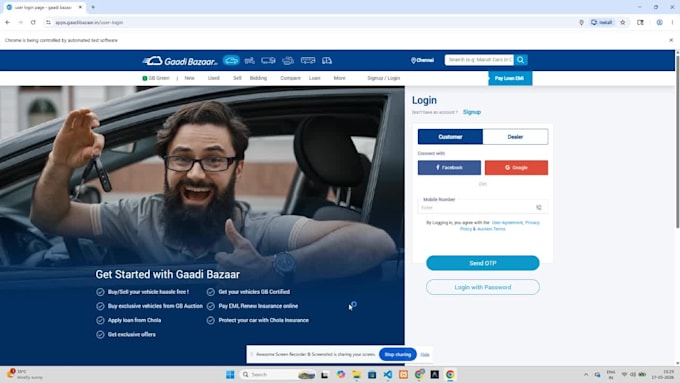Open Visual Studio Code from taskbar
This screenshot has width=680, height=383.
tap(388, 374)
